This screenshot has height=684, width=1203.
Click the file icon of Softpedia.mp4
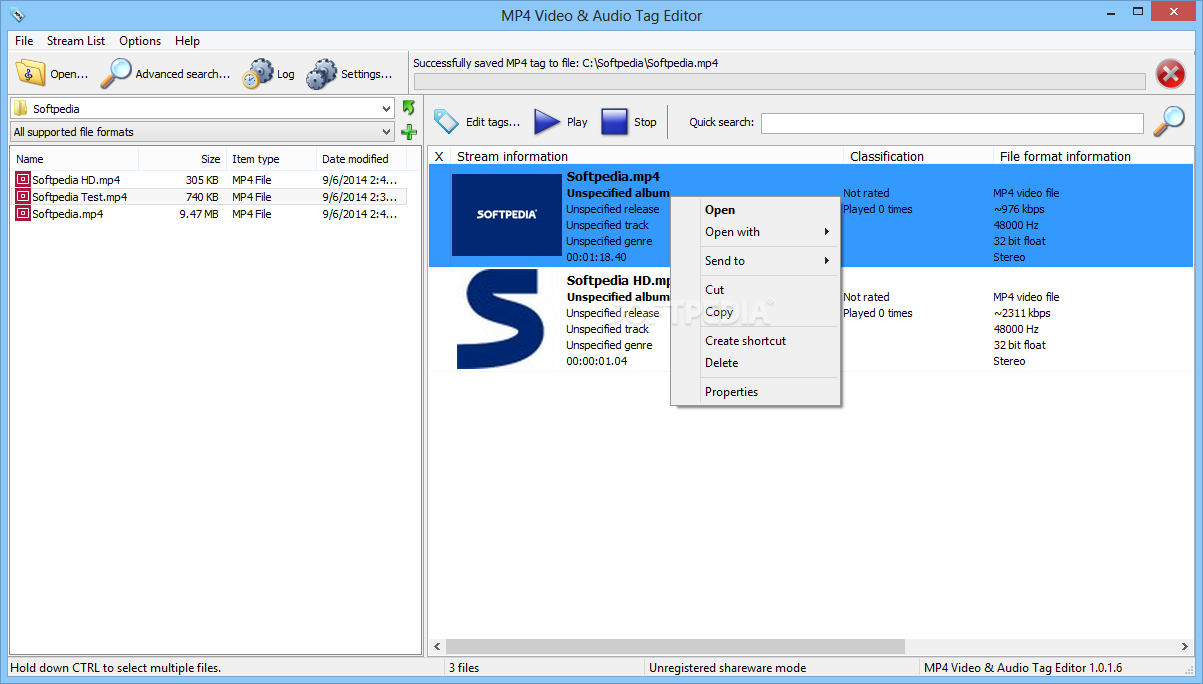point(23,214)
